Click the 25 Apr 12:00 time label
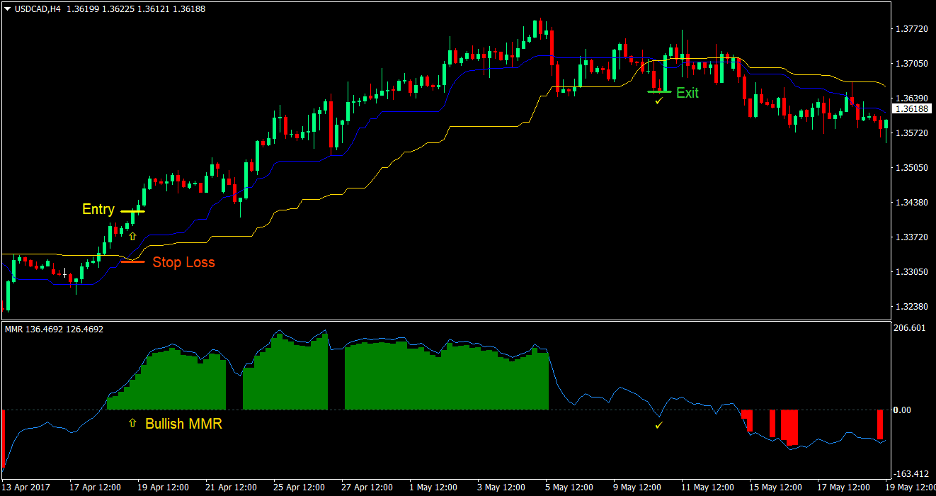The height and width of the screenshot is (496, 936). [300, 486]
